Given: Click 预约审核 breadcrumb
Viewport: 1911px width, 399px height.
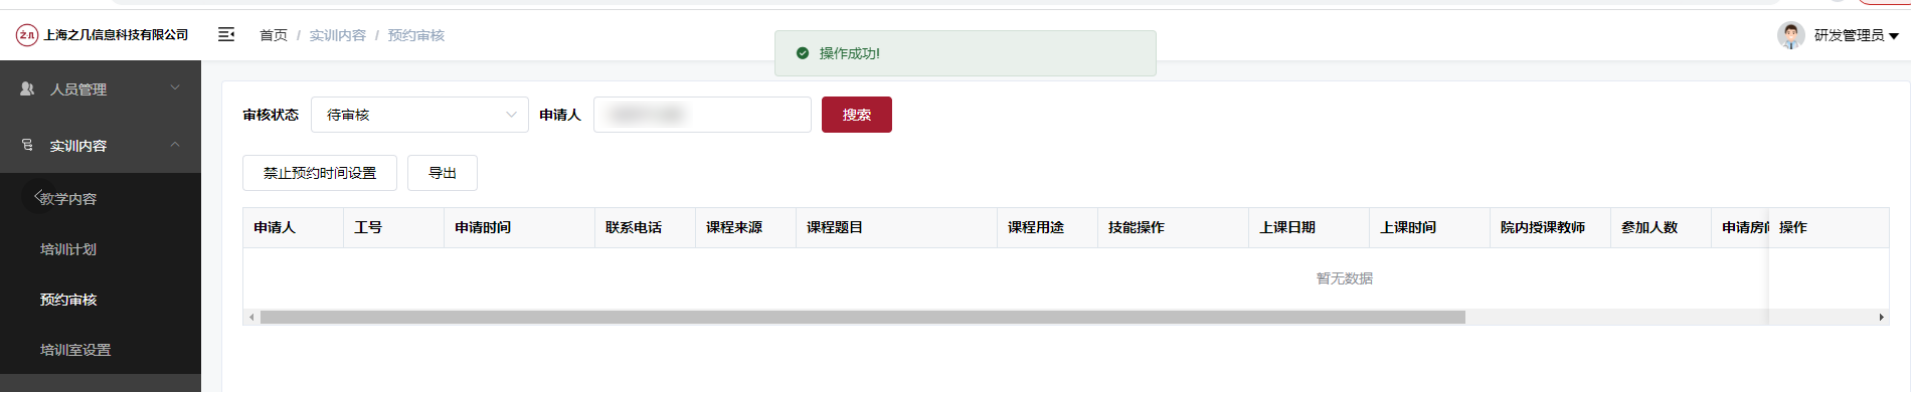Looking at the screenshot, I should pyautogui.click(x=416, y=35).
